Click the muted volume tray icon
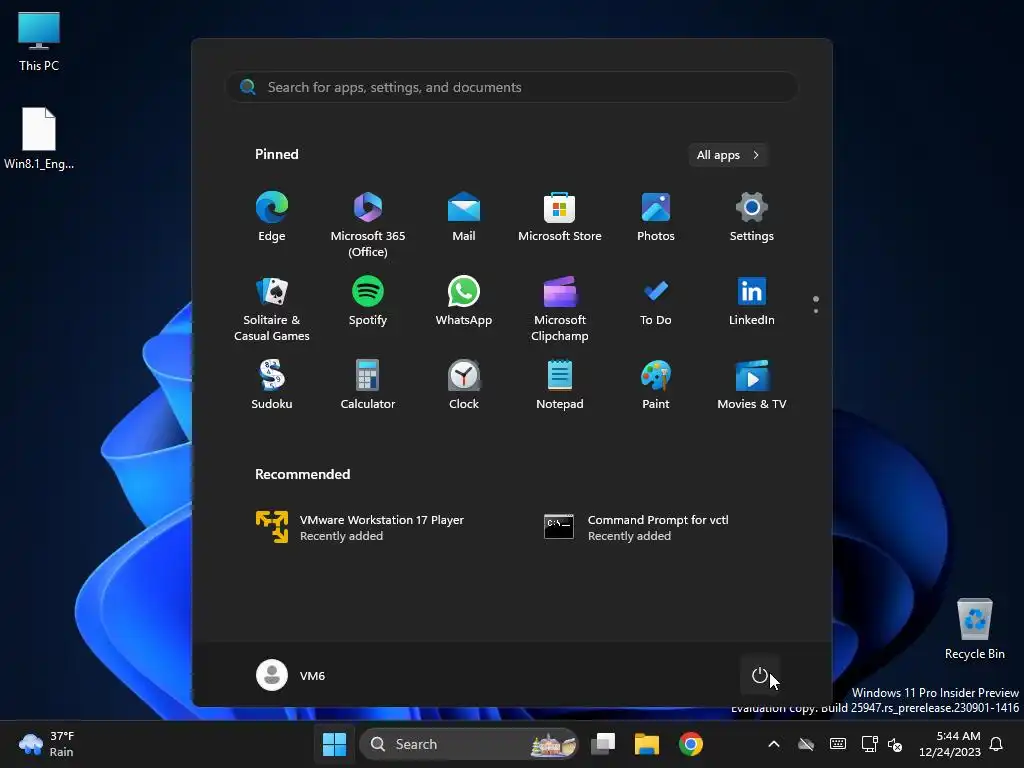 895,744
